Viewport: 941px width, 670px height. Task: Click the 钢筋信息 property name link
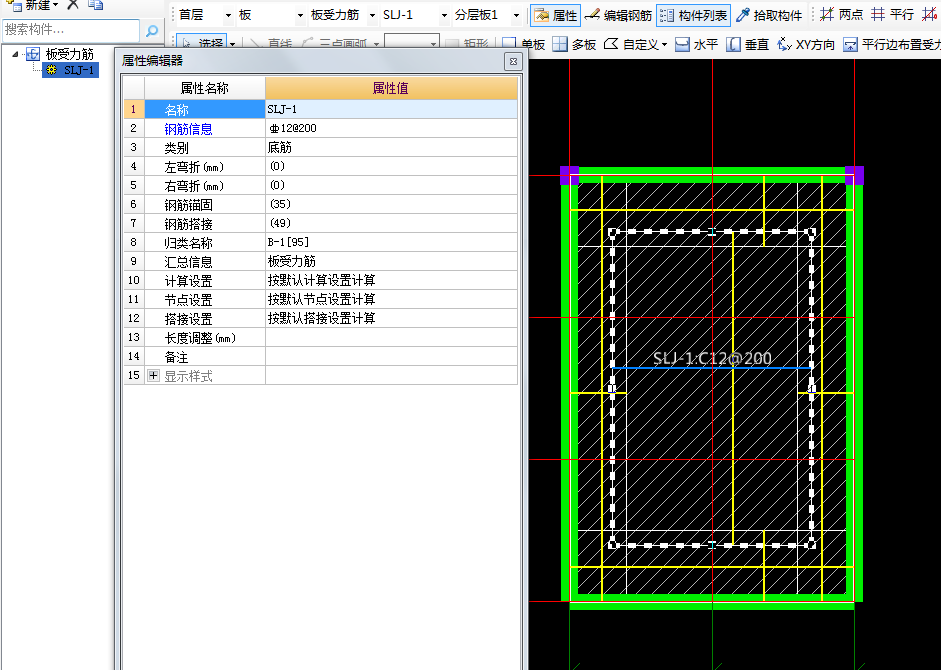(188, 129)
